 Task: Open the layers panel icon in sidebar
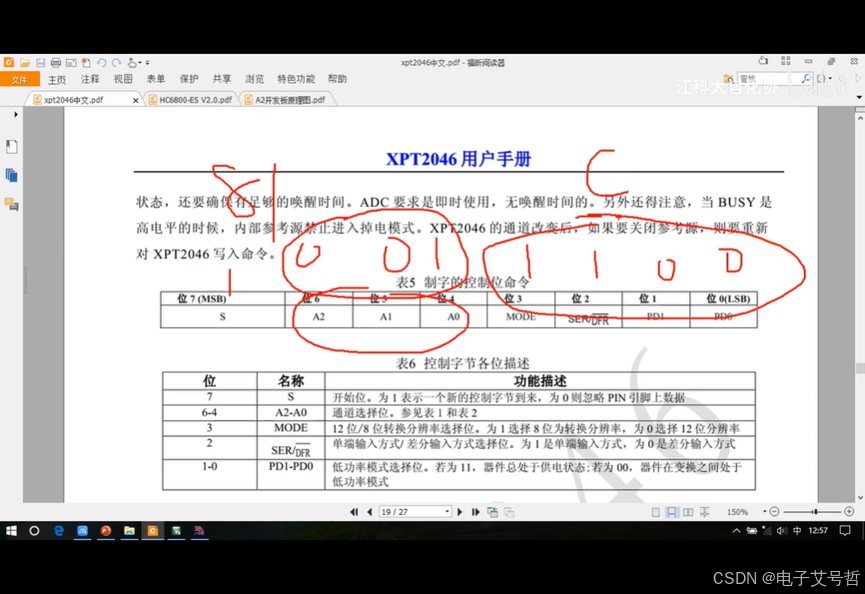(12, 176)
